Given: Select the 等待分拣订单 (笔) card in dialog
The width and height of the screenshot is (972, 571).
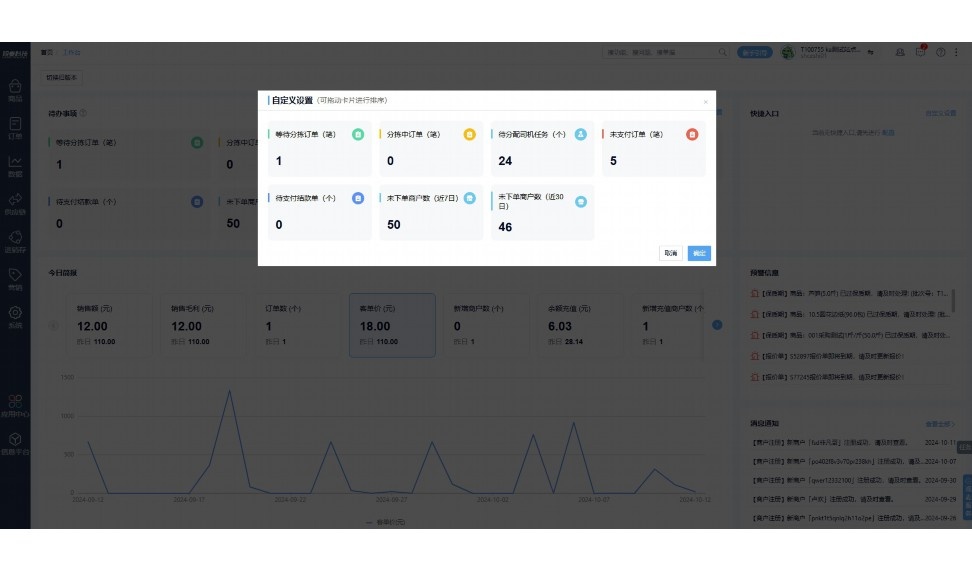Looking at the screenshot, I should tap(319, 149).
